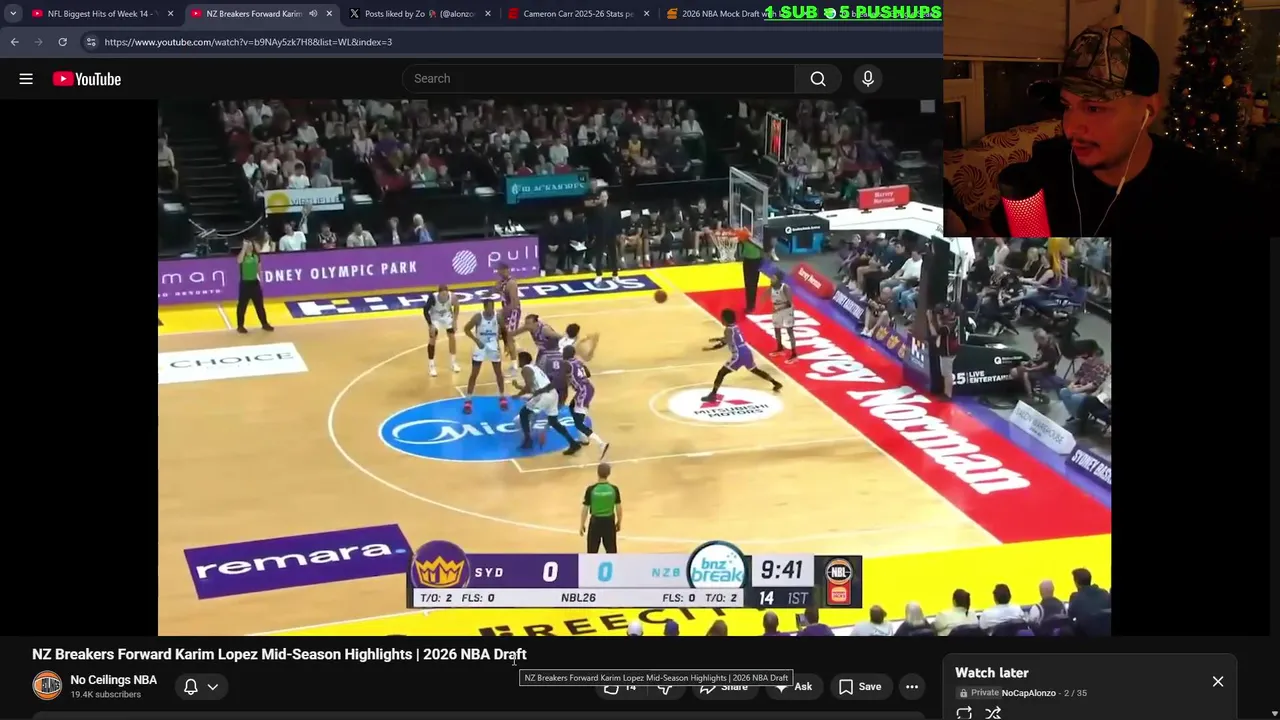Like the video with thumbs up
Image resolution: width=1280 pixels, height=720 pixels.
[619, 687]
